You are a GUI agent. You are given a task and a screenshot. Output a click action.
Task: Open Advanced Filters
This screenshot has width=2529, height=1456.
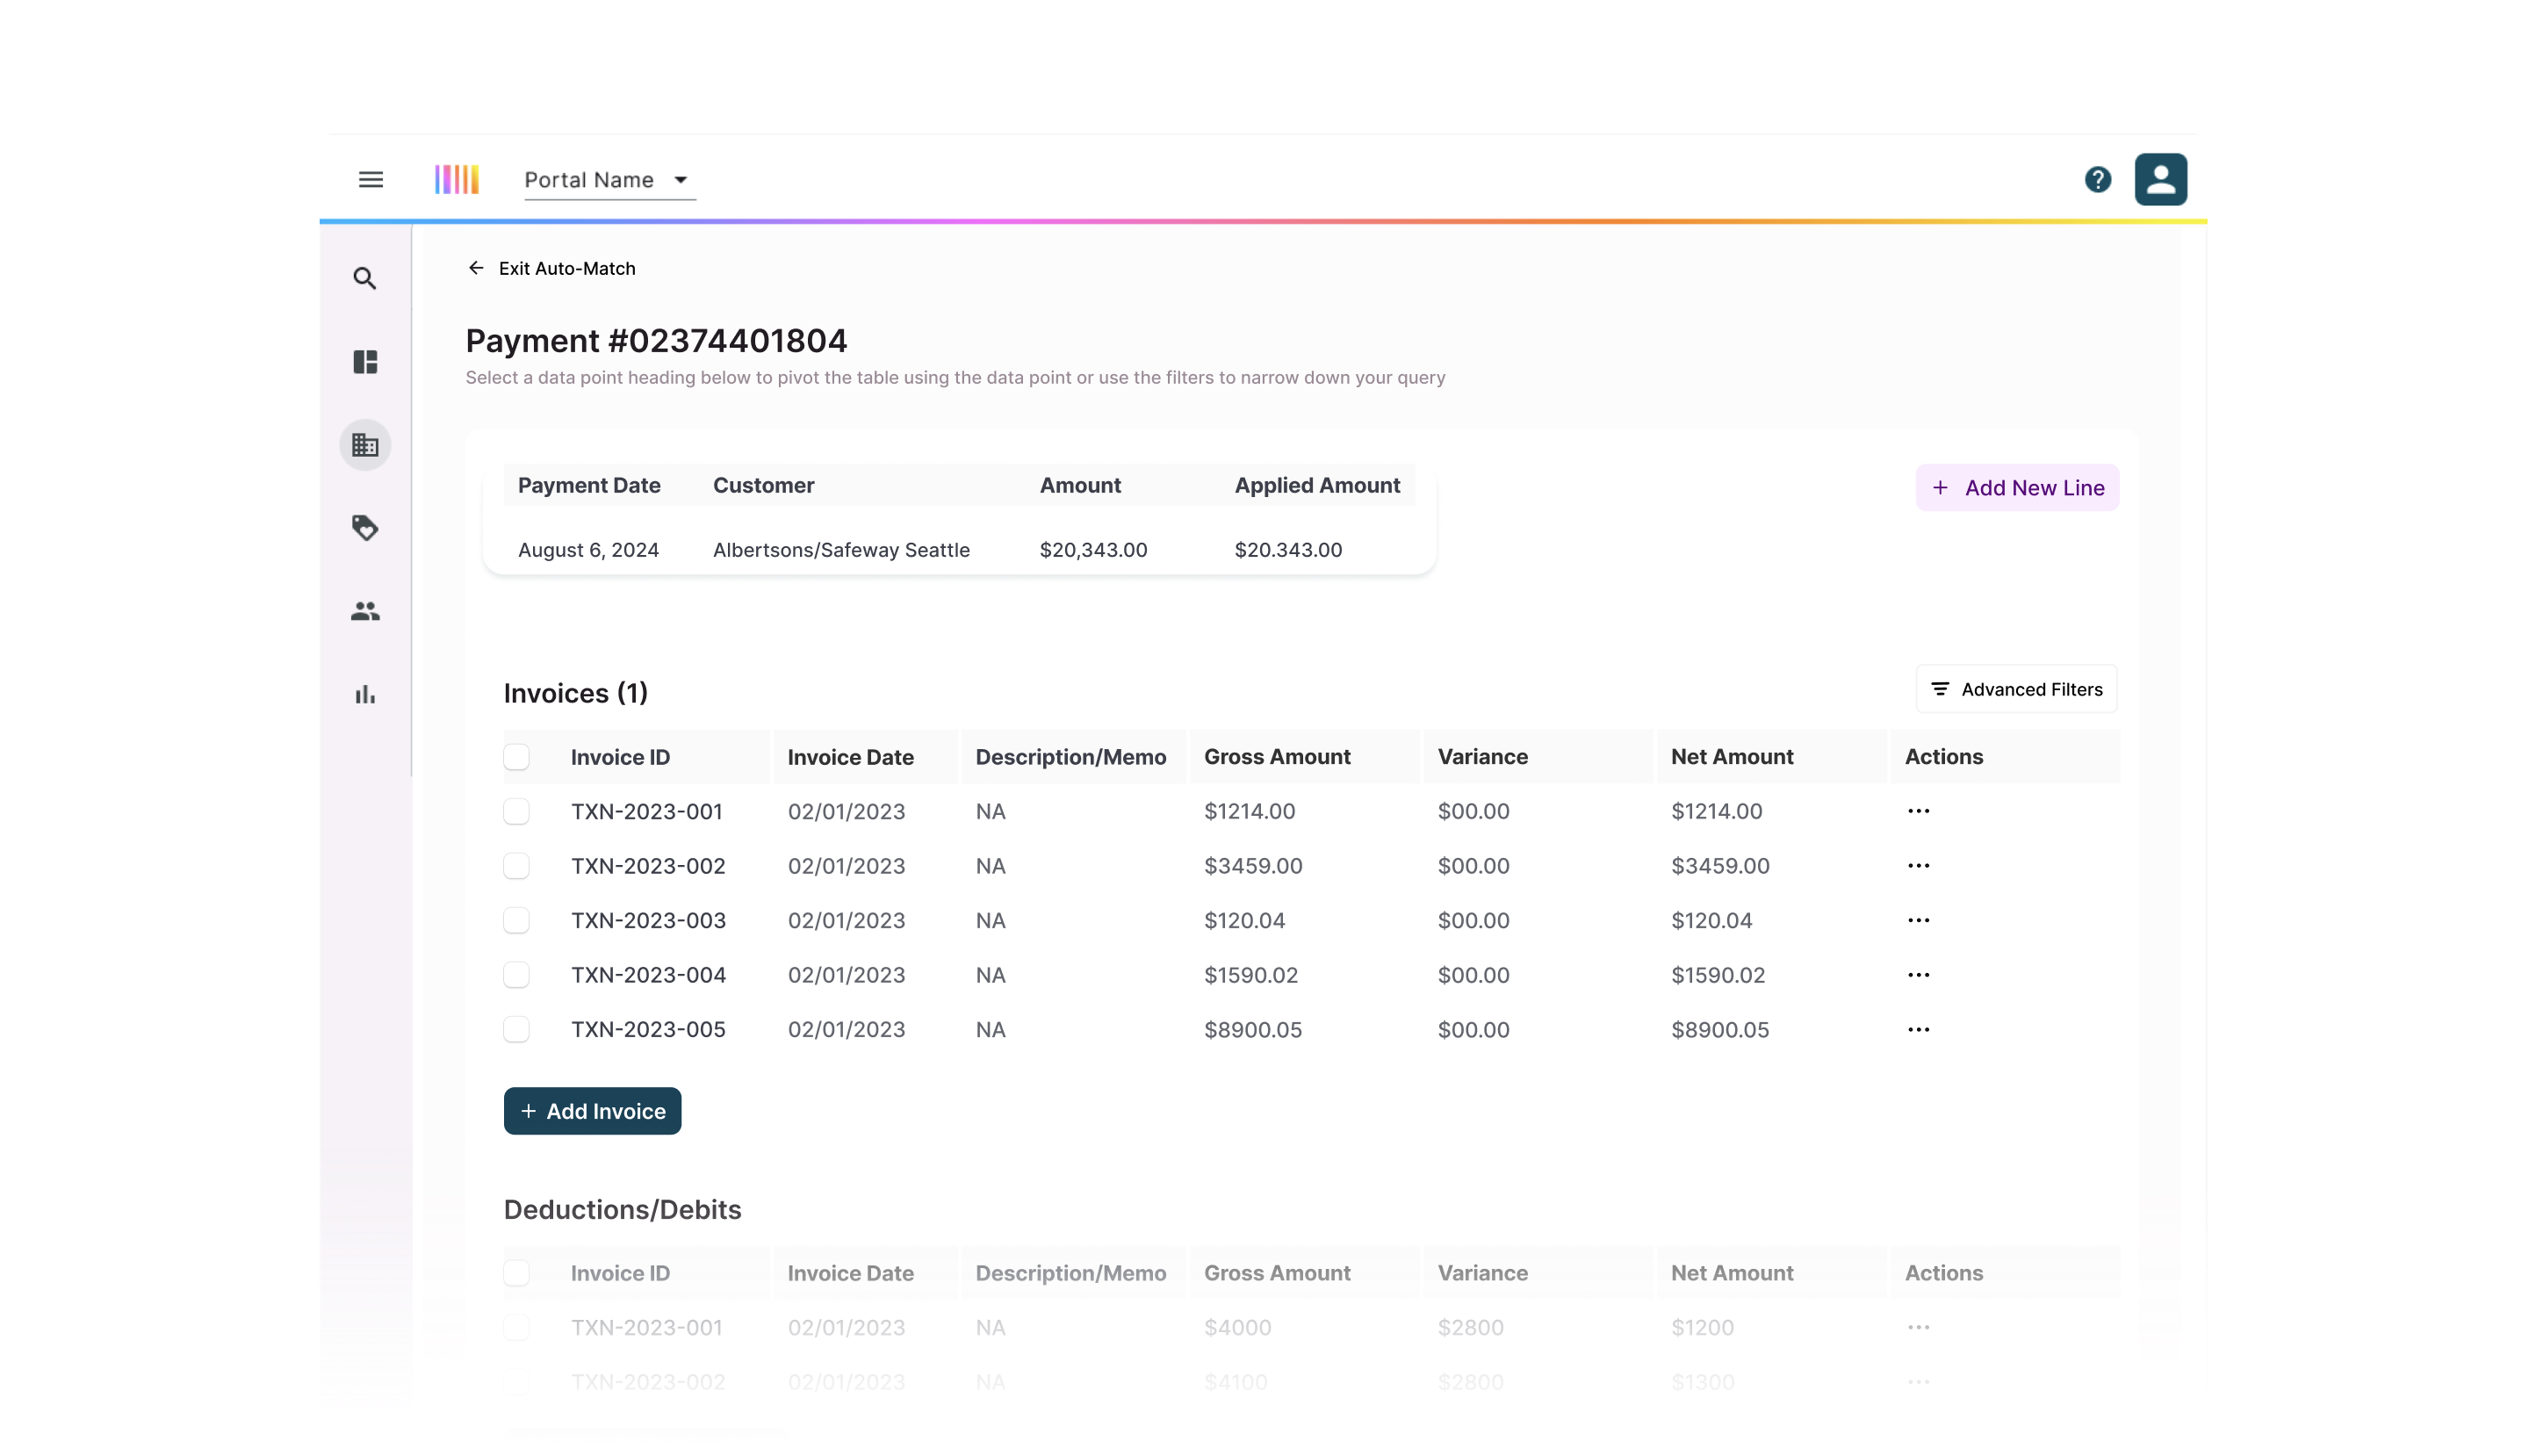2016,689
